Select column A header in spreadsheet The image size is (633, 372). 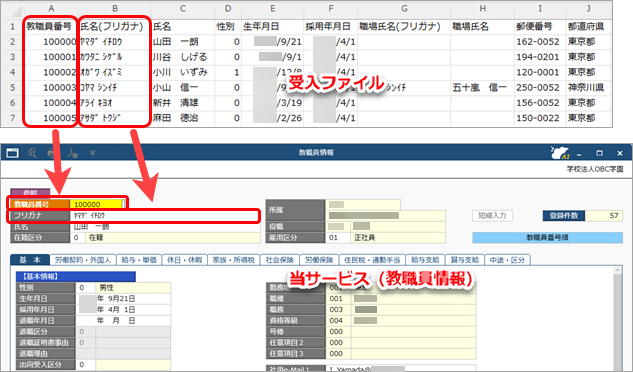pos(51,8)
